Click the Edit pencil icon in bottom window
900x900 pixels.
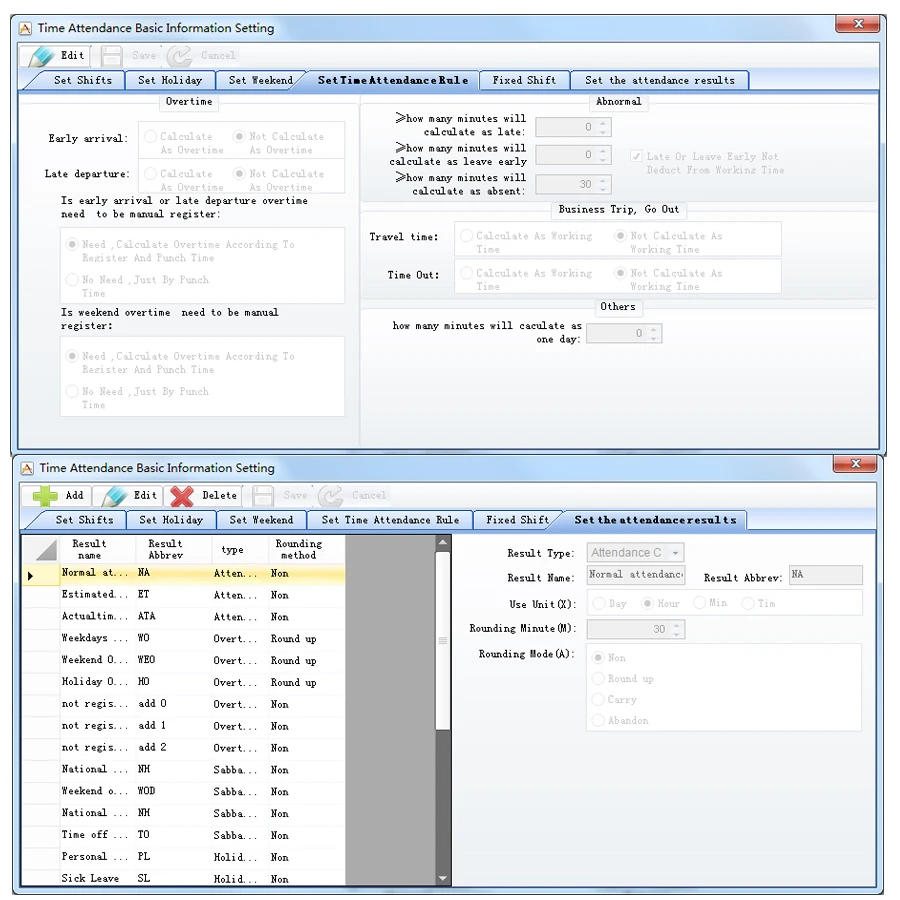[114, 496]
